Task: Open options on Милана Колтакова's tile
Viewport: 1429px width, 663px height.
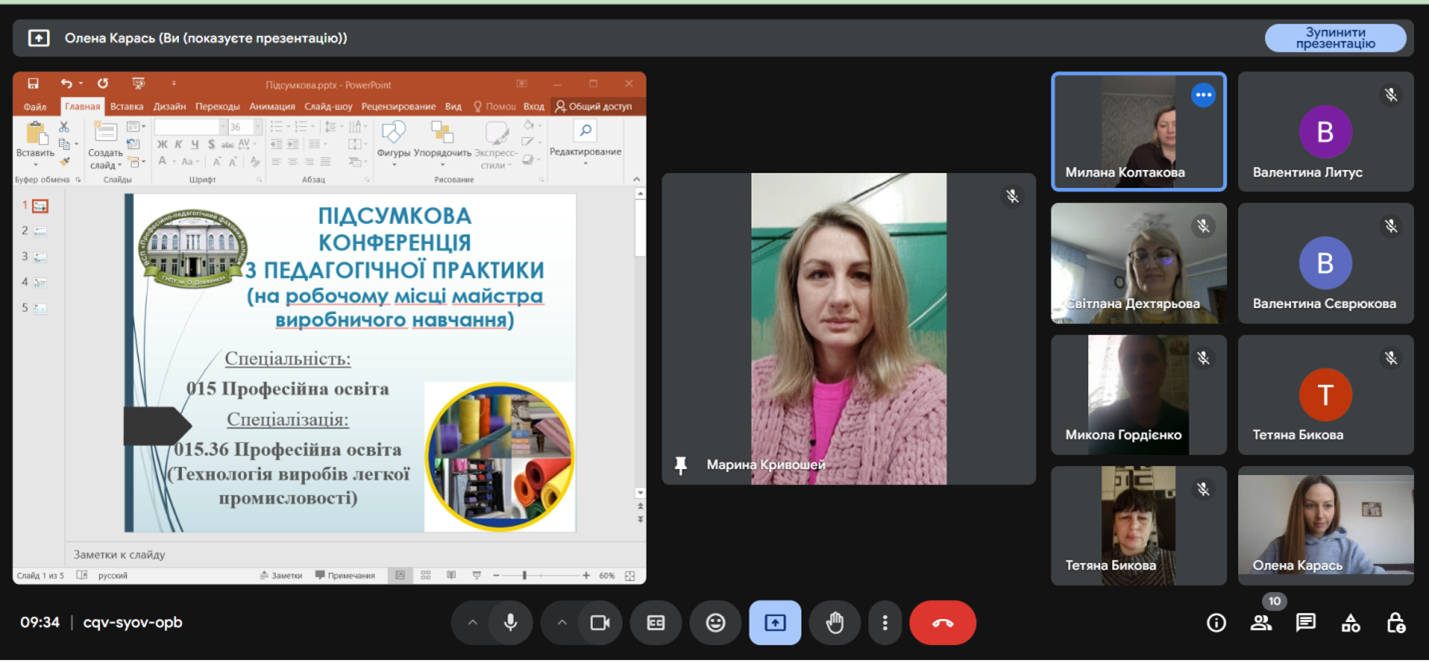Action: click(1203, 96)
